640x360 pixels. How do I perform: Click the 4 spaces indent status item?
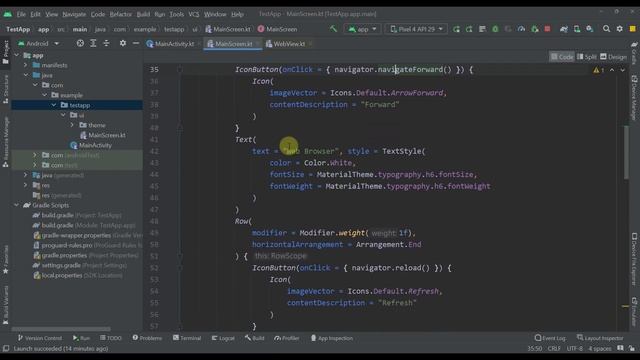click(600, 348)
